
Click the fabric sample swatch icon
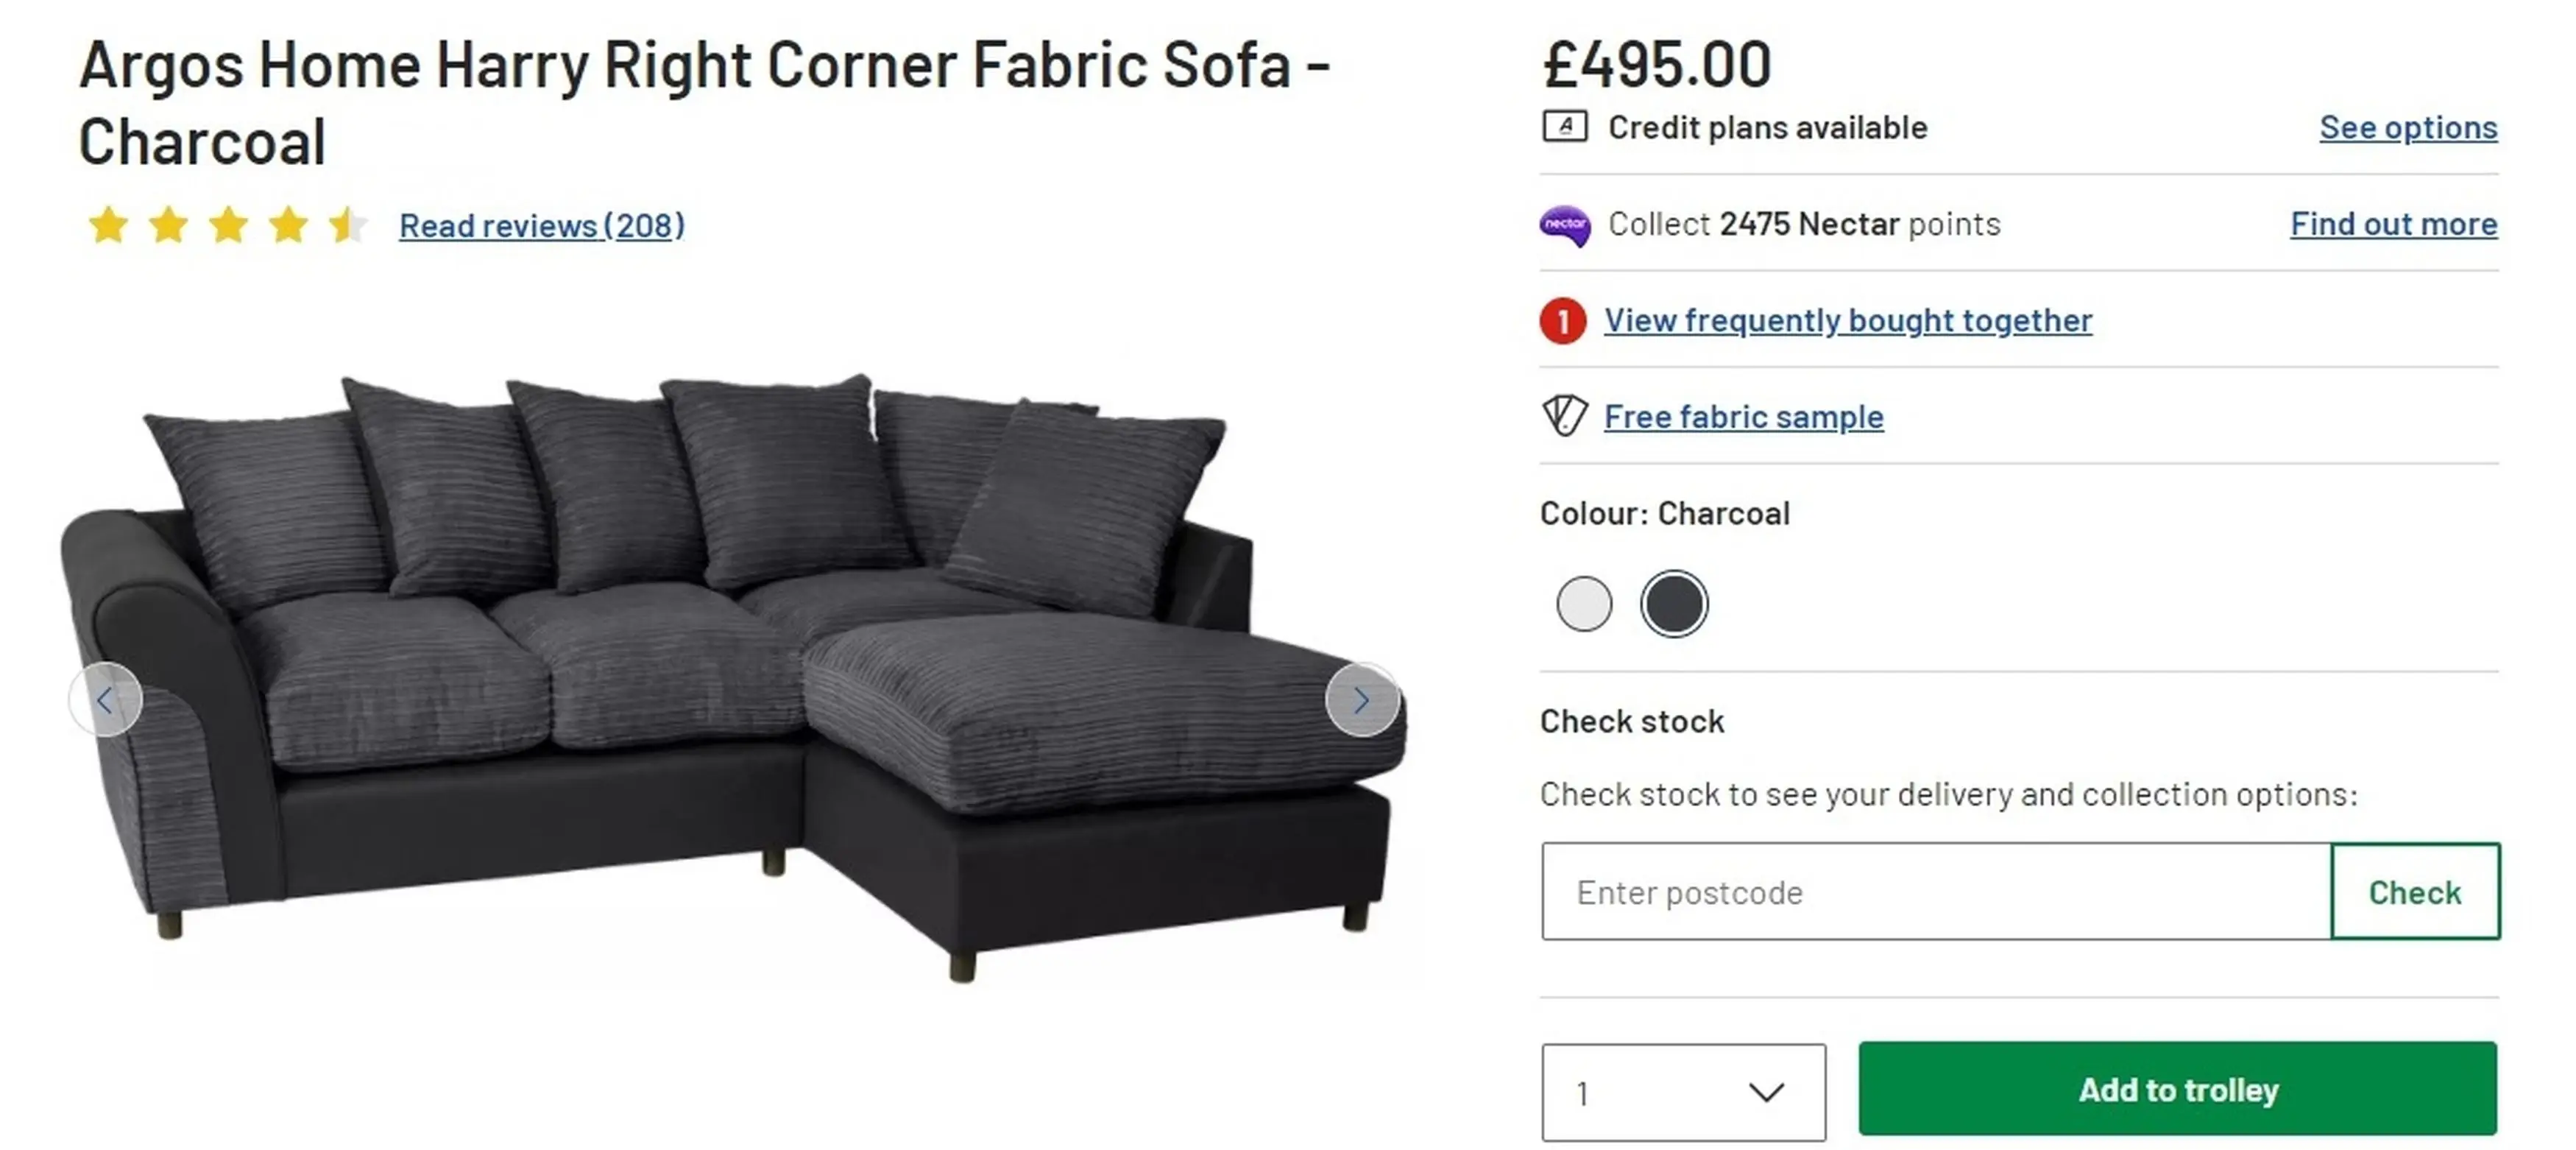[x=1564, y=416]
